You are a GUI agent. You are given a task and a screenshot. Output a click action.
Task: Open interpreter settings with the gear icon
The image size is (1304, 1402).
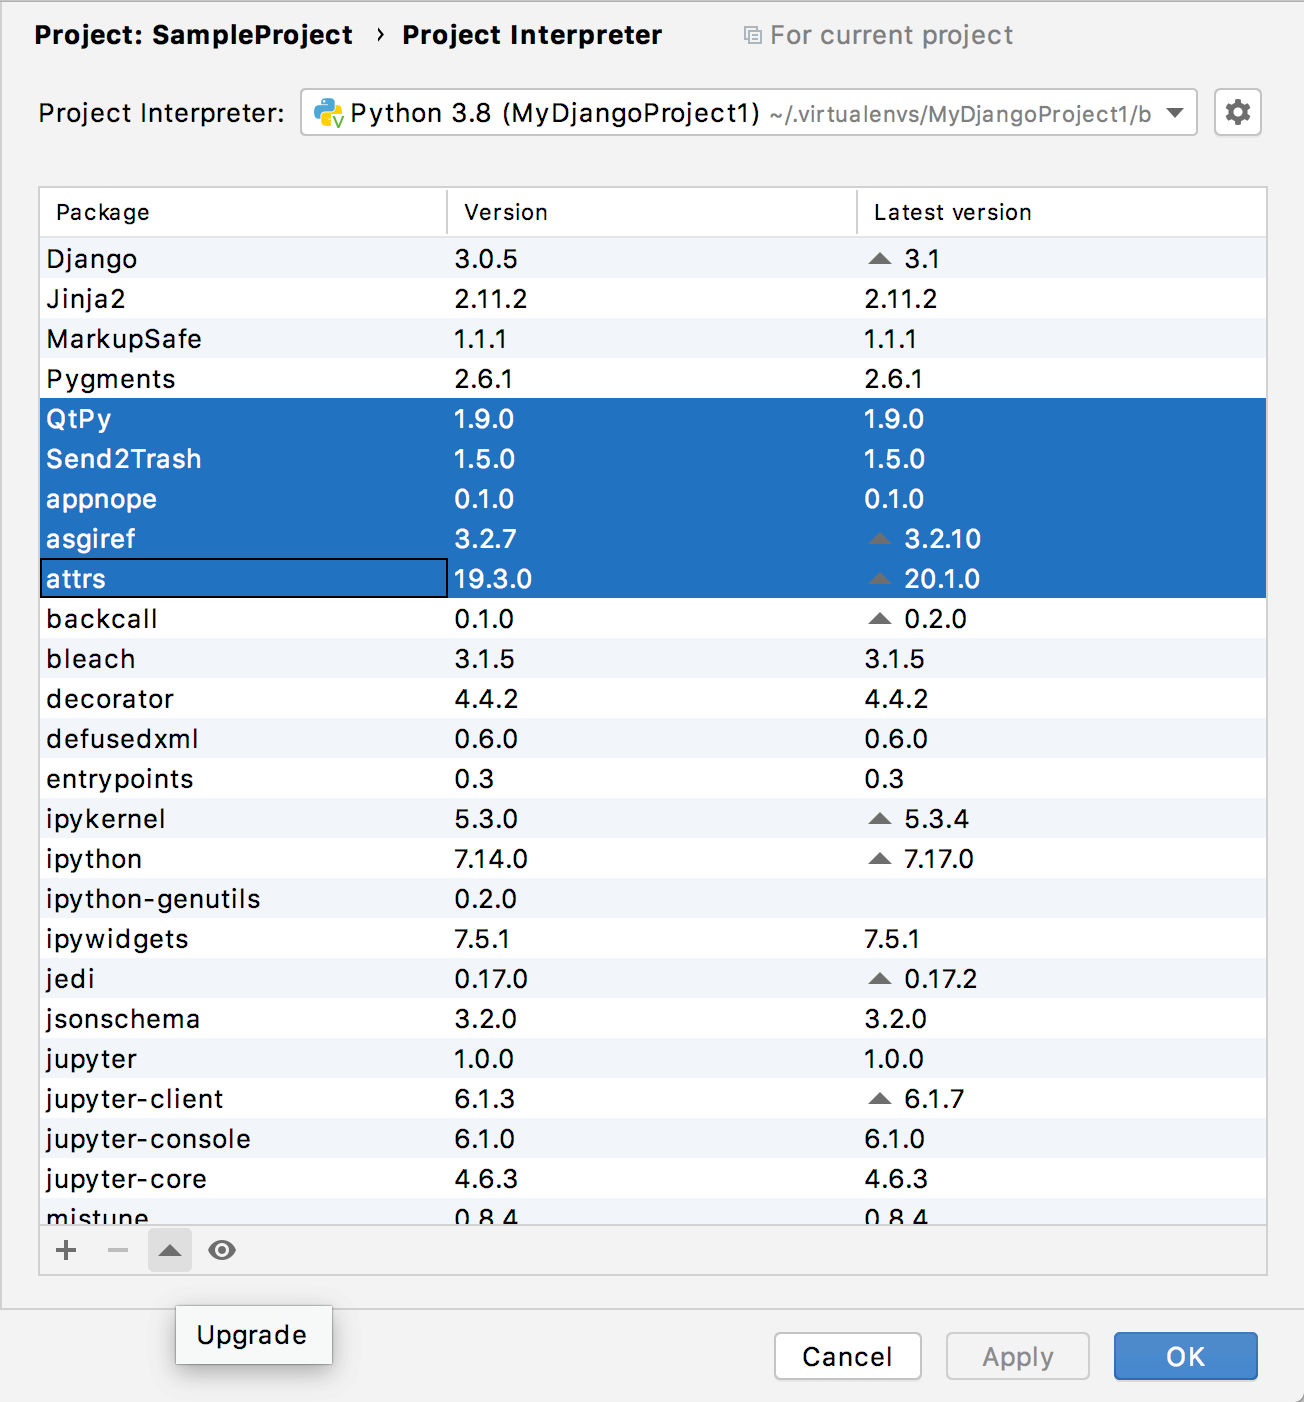click(x=1238, y=112)
